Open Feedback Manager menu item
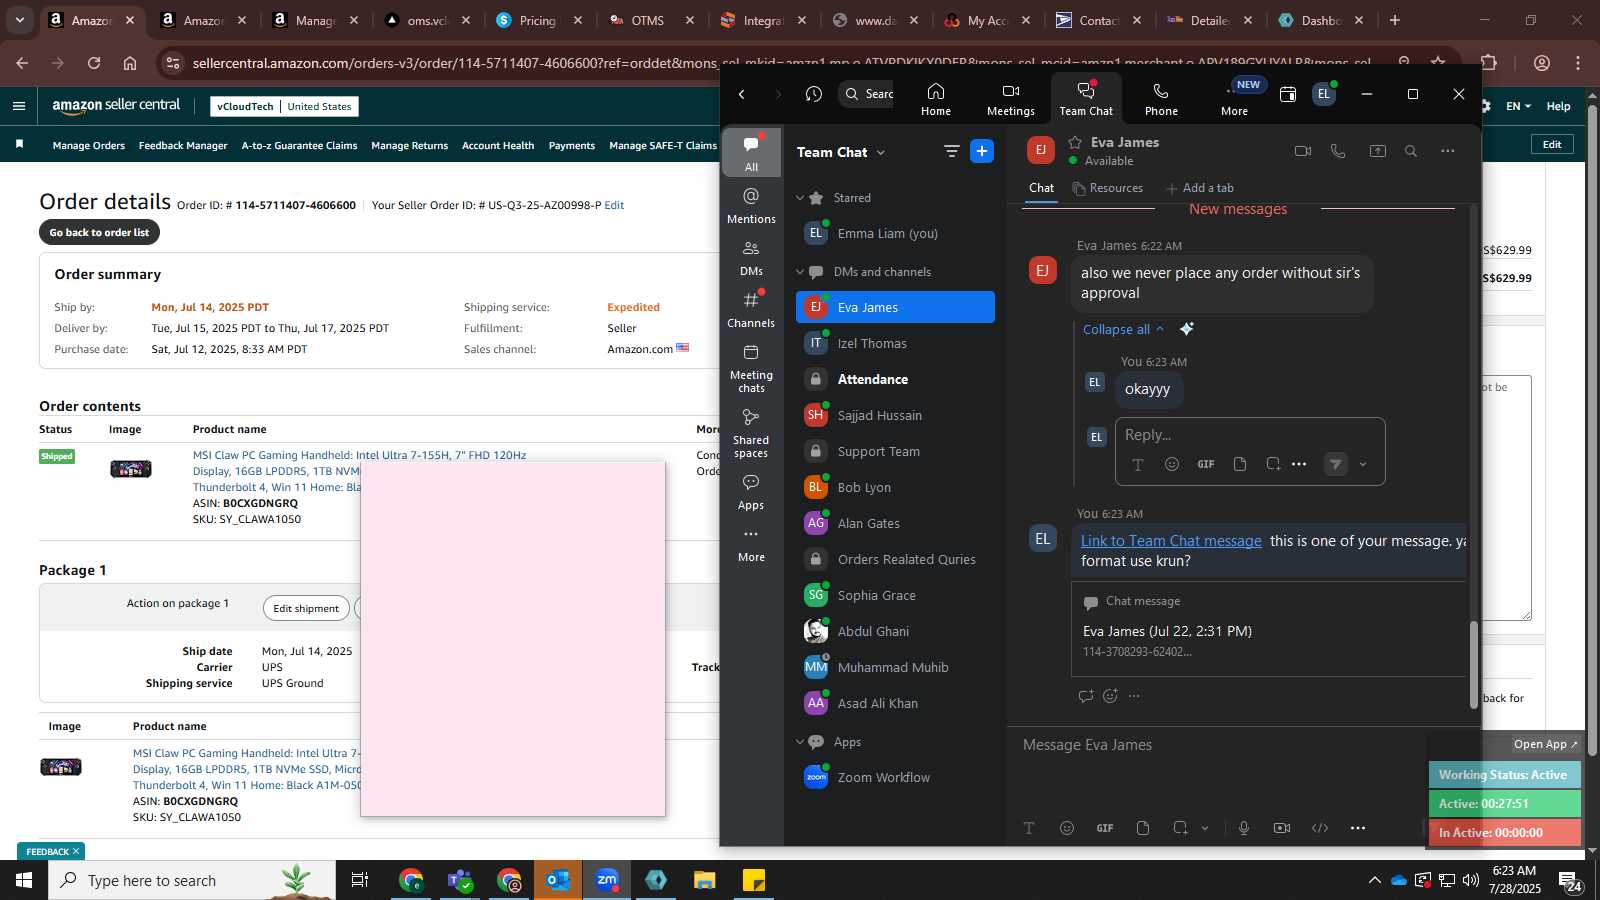The height and width of the screenshot is (900, 1600). point(183,146)
